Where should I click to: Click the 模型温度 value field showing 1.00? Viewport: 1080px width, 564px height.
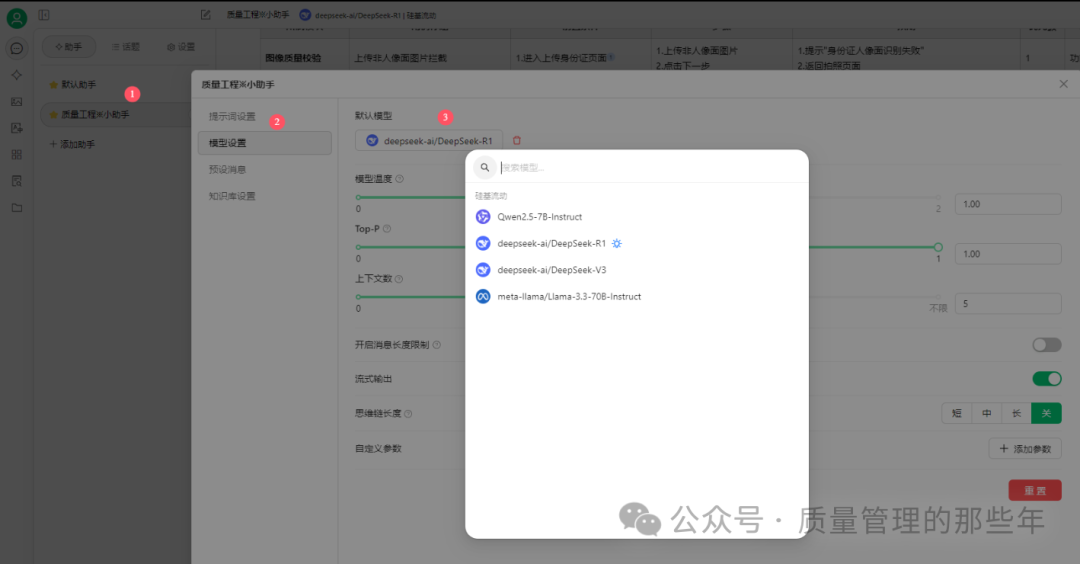pyautogui.click(x=1008, y=205)
